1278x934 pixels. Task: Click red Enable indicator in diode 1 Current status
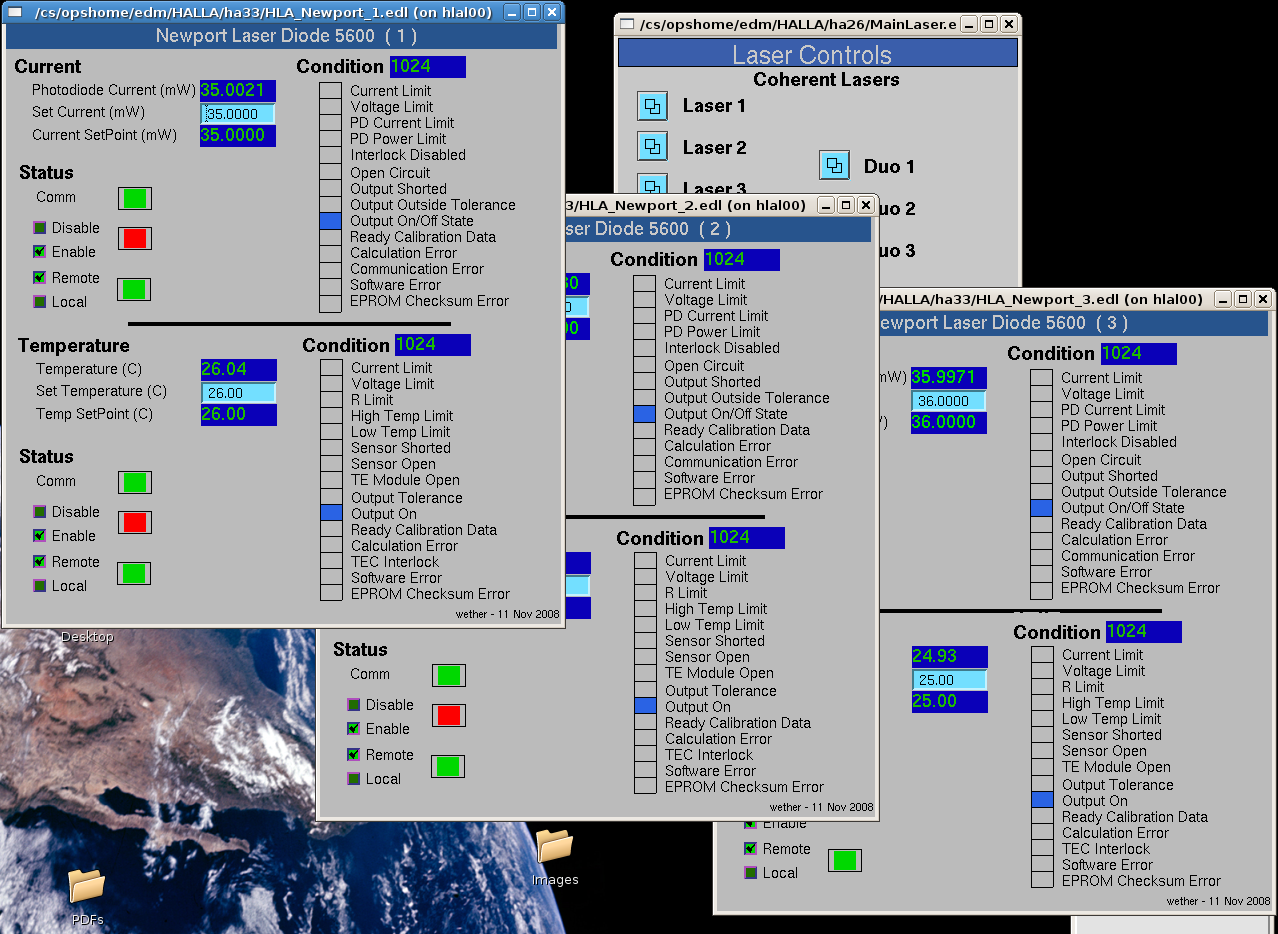coord(135,238)
